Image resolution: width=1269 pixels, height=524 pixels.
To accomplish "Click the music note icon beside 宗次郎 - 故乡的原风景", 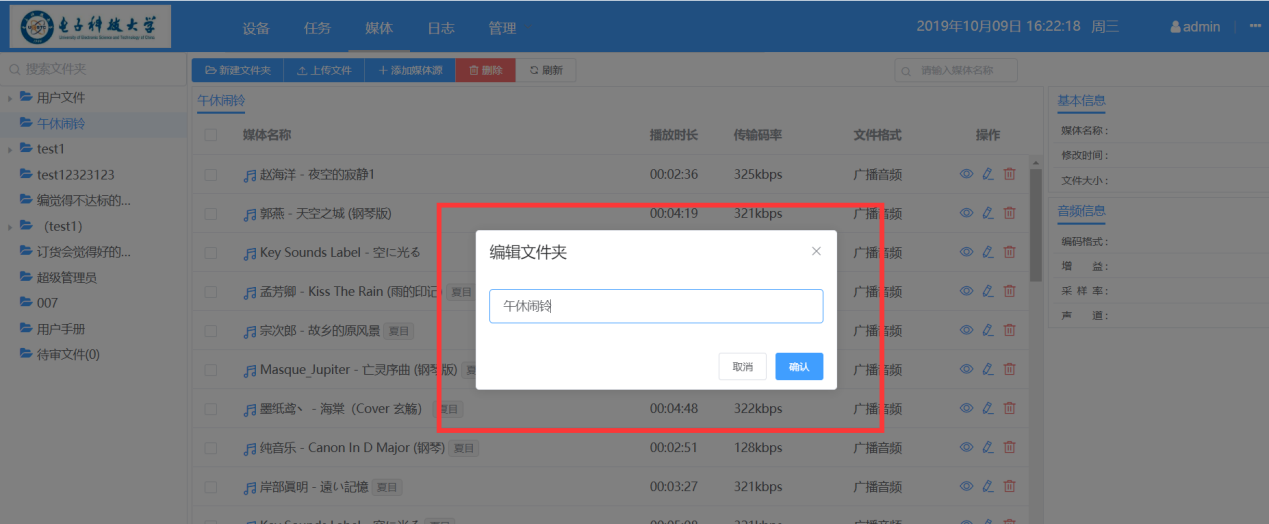I will click(250, 332).
